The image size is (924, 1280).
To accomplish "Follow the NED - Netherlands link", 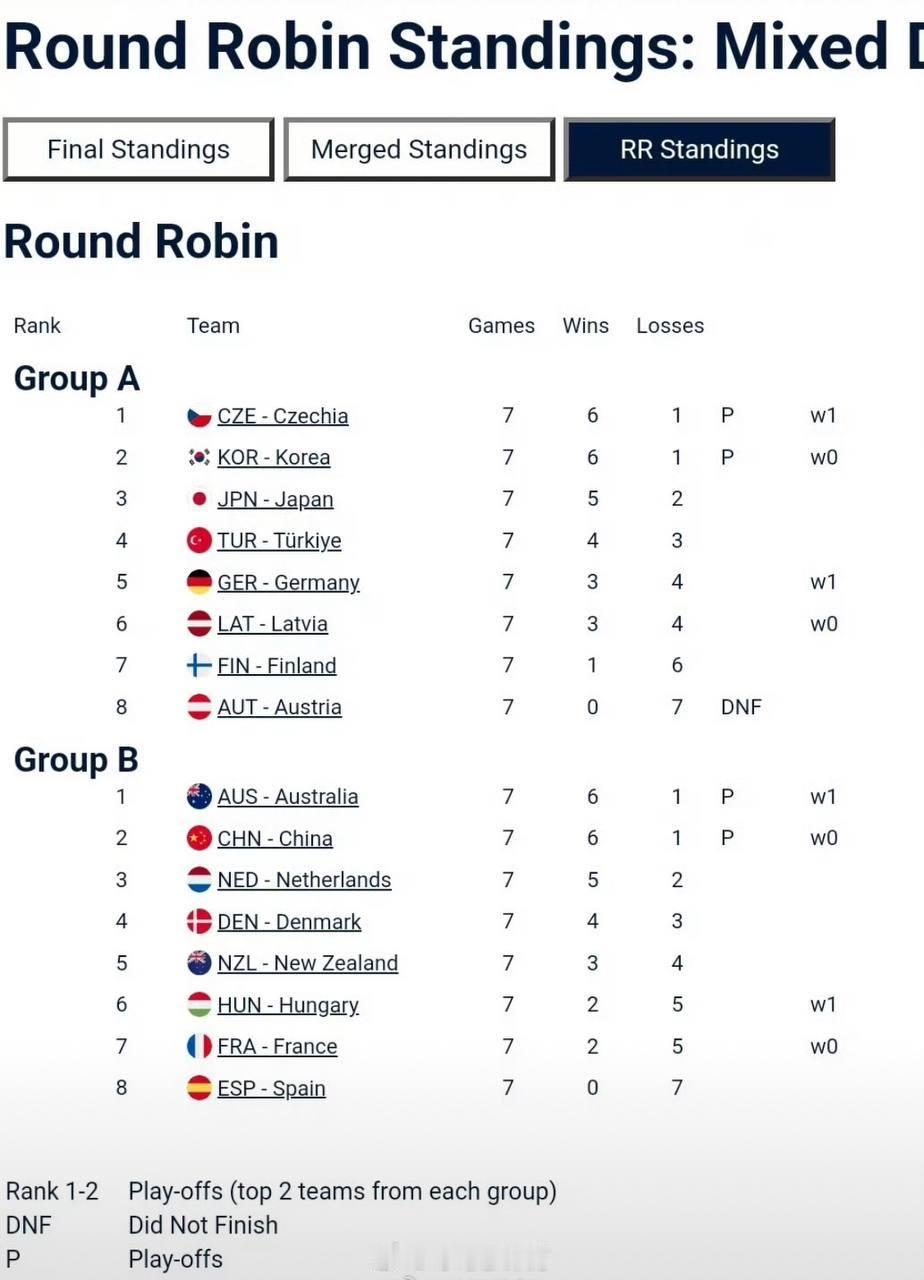I will tap(304, 880).
